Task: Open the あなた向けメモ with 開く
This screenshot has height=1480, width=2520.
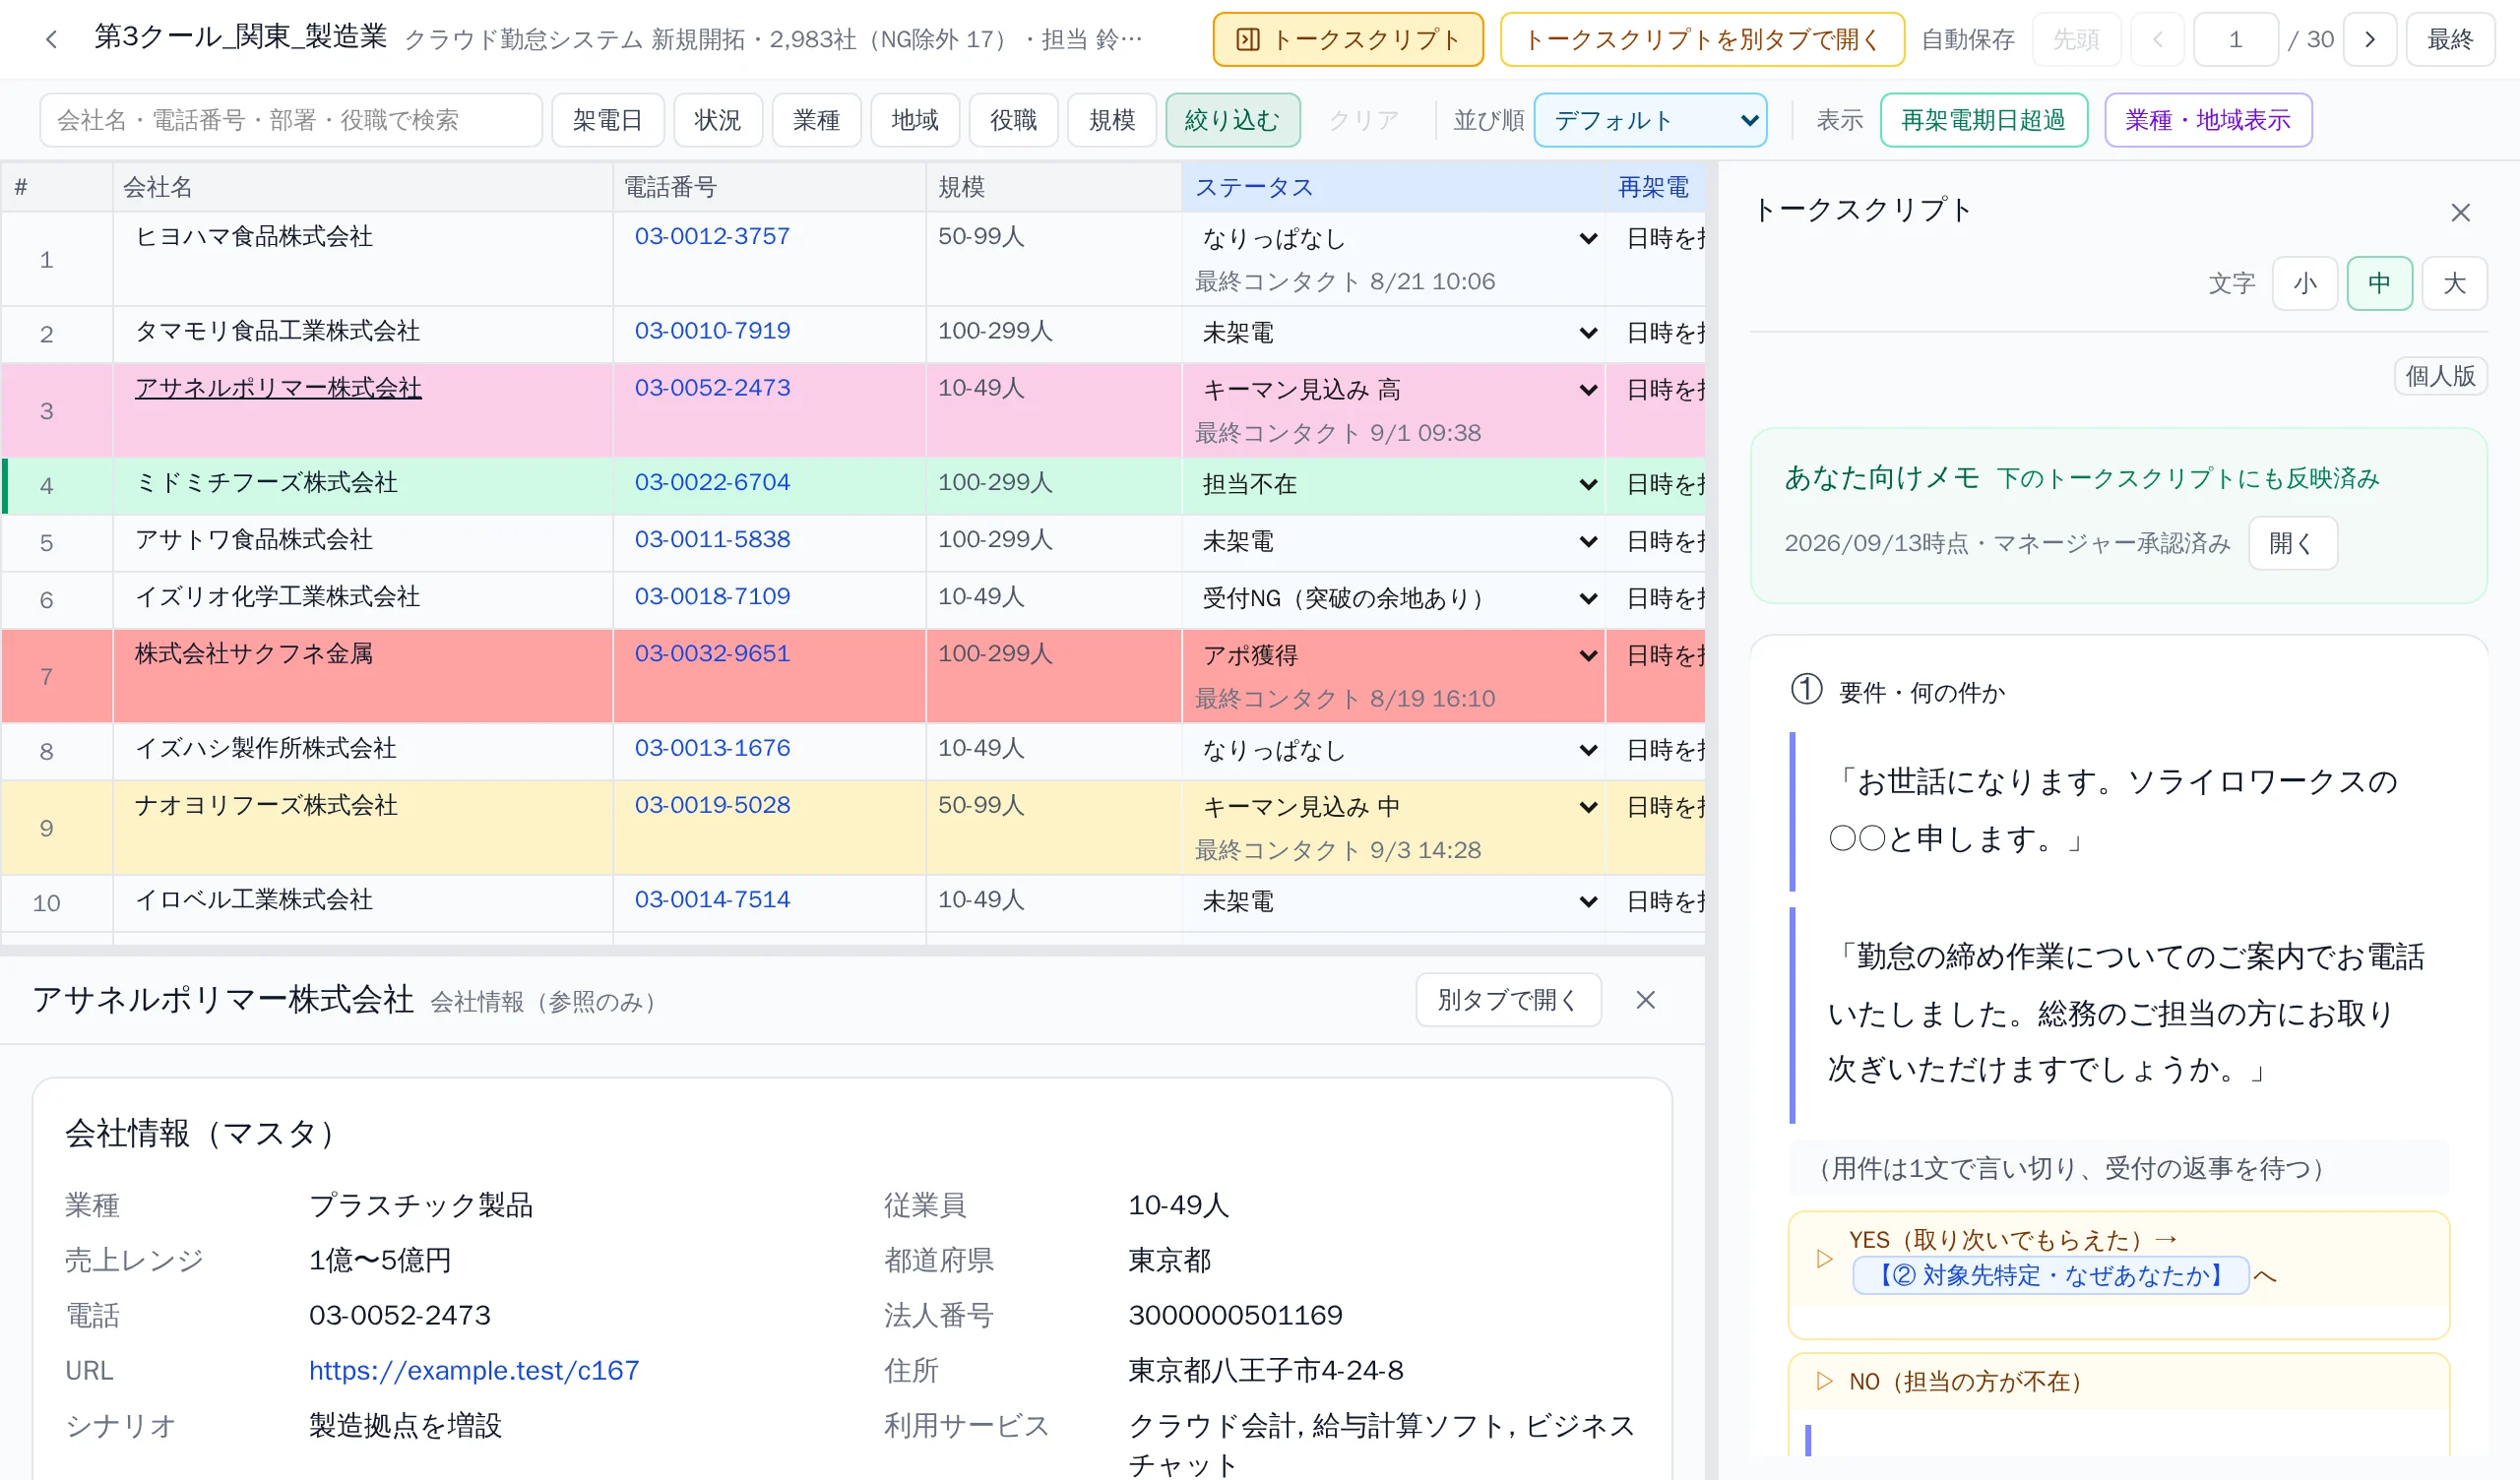Action: coord(2292,543)
